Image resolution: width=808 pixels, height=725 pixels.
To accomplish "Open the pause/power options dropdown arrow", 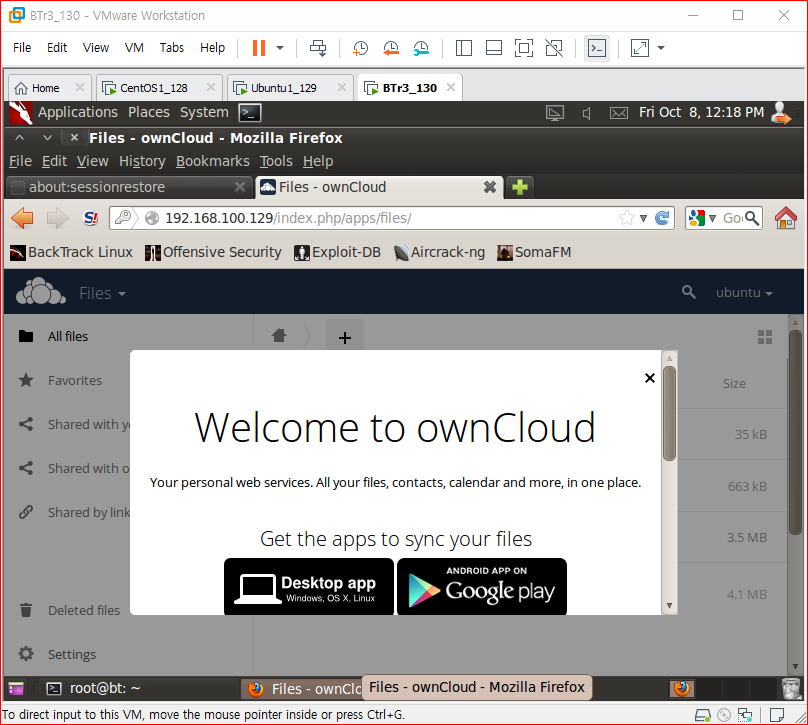I will coord(280,48).
